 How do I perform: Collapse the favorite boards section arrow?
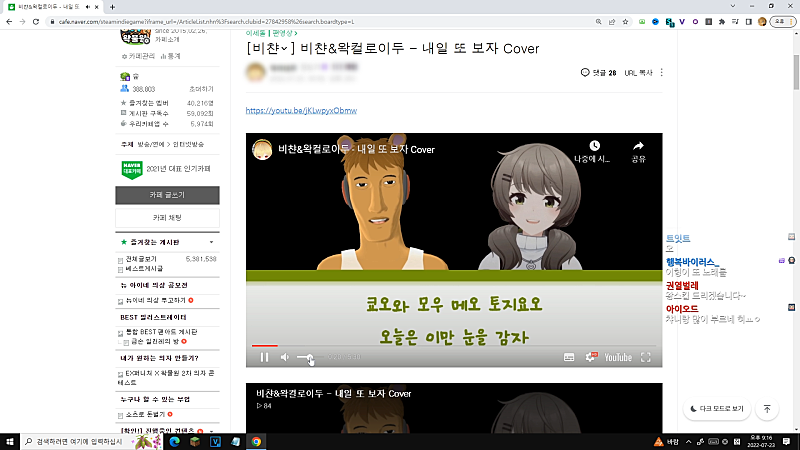point(211,242)
